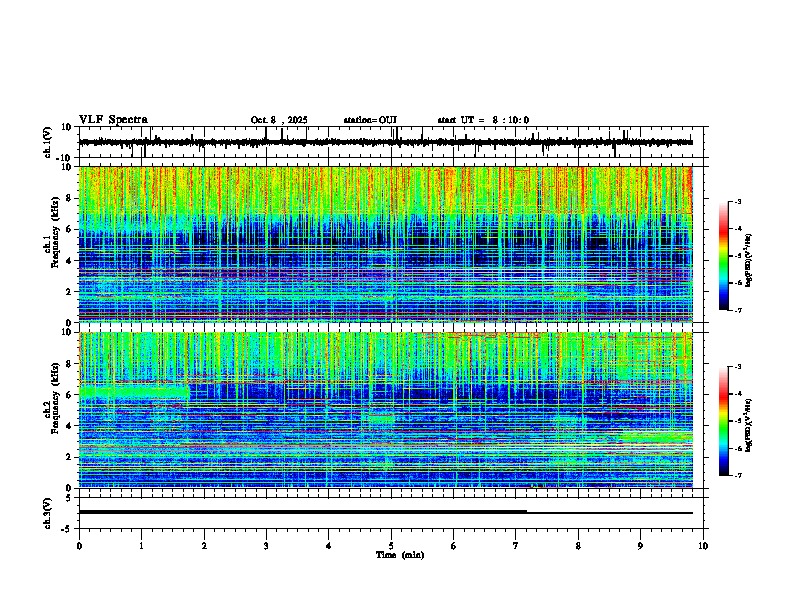Image resolution: width=792 pixels, height=612 pixels.
Task: Click the "6" tick on ch.2 frequency axis
Action: click(69, 395)
